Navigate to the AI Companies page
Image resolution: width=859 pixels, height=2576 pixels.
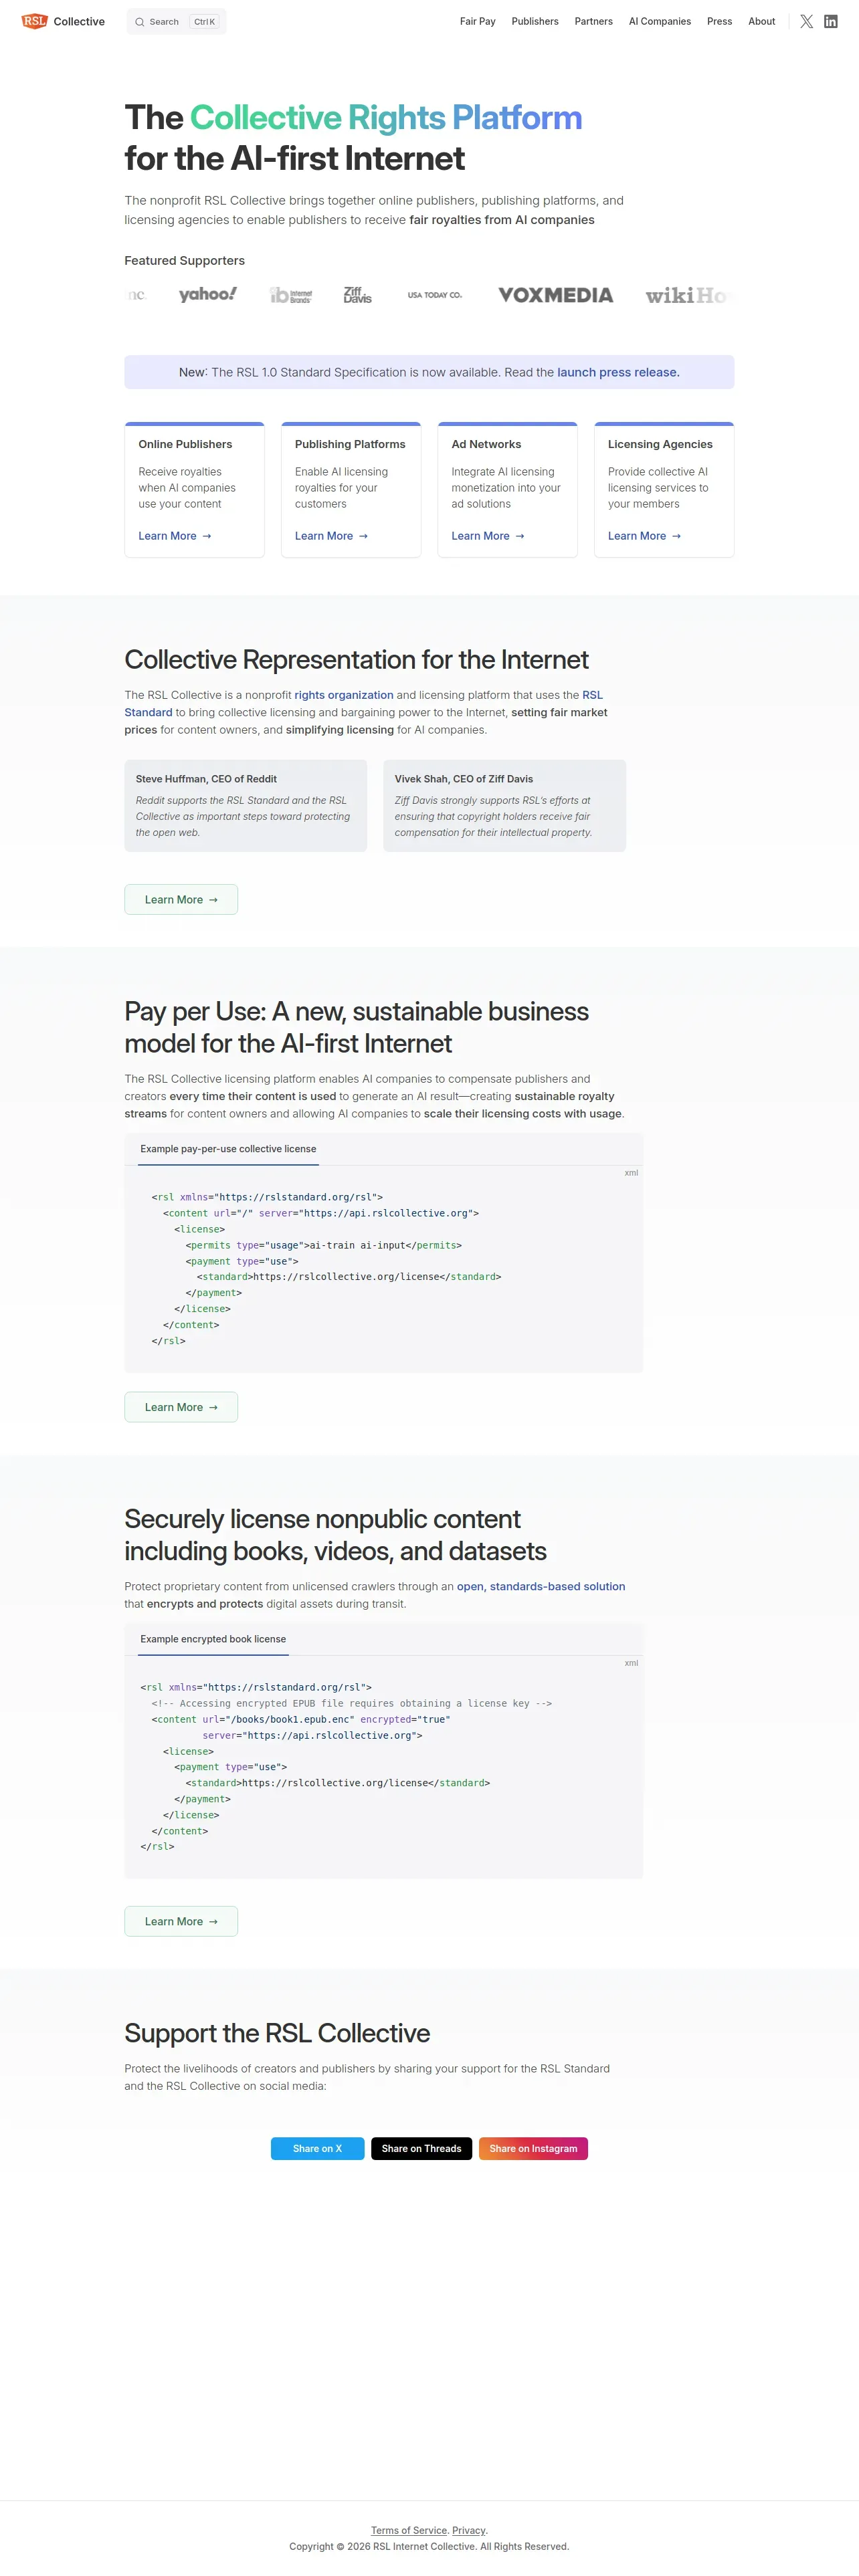659,21
